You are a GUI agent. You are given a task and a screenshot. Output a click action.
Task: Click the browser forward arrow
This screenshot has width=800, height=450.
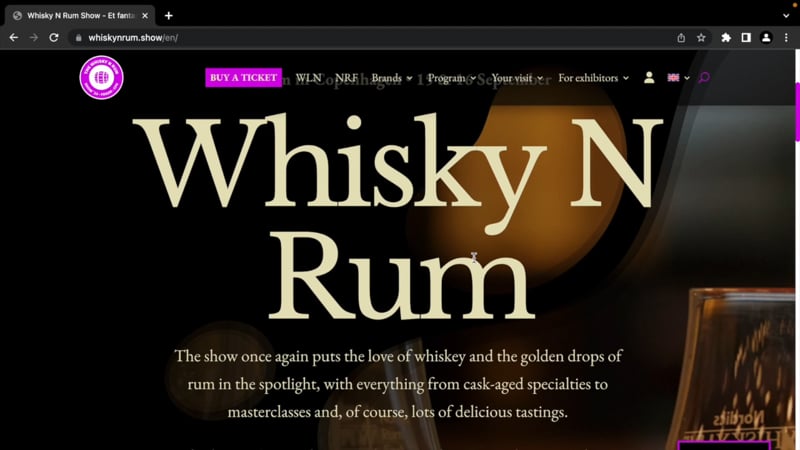click(x=34, y=38)
